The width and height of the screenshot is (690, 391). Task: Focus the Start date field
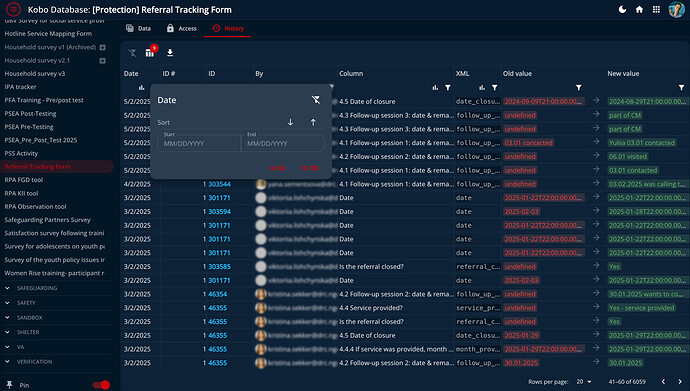tap(199, 143)
